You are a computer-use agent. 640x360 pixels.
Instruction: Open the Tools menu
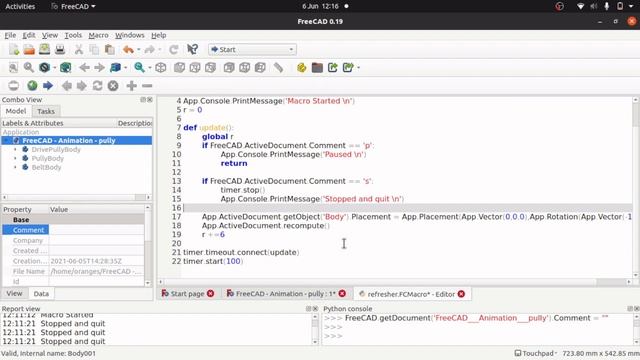click(x=73, y=35)
